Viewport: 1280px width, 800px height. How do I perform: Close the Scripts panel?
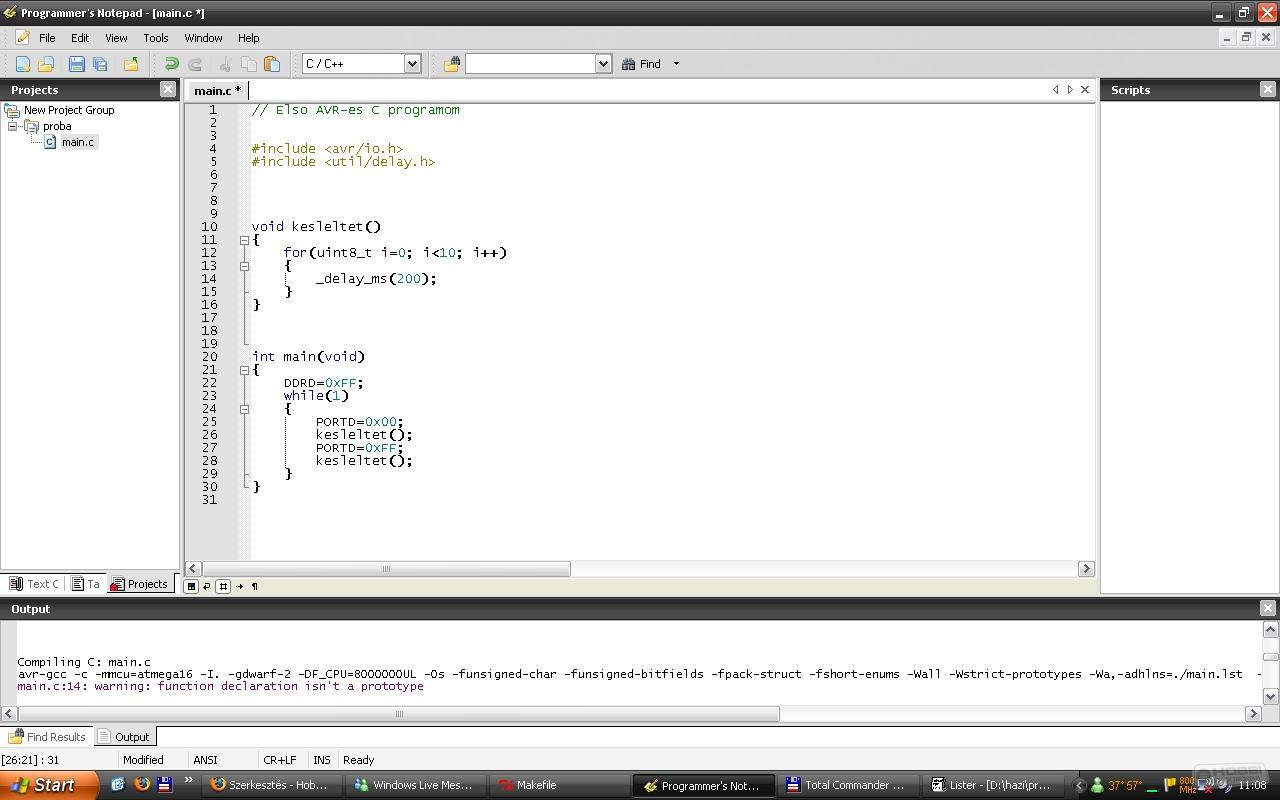[1268, 89]
